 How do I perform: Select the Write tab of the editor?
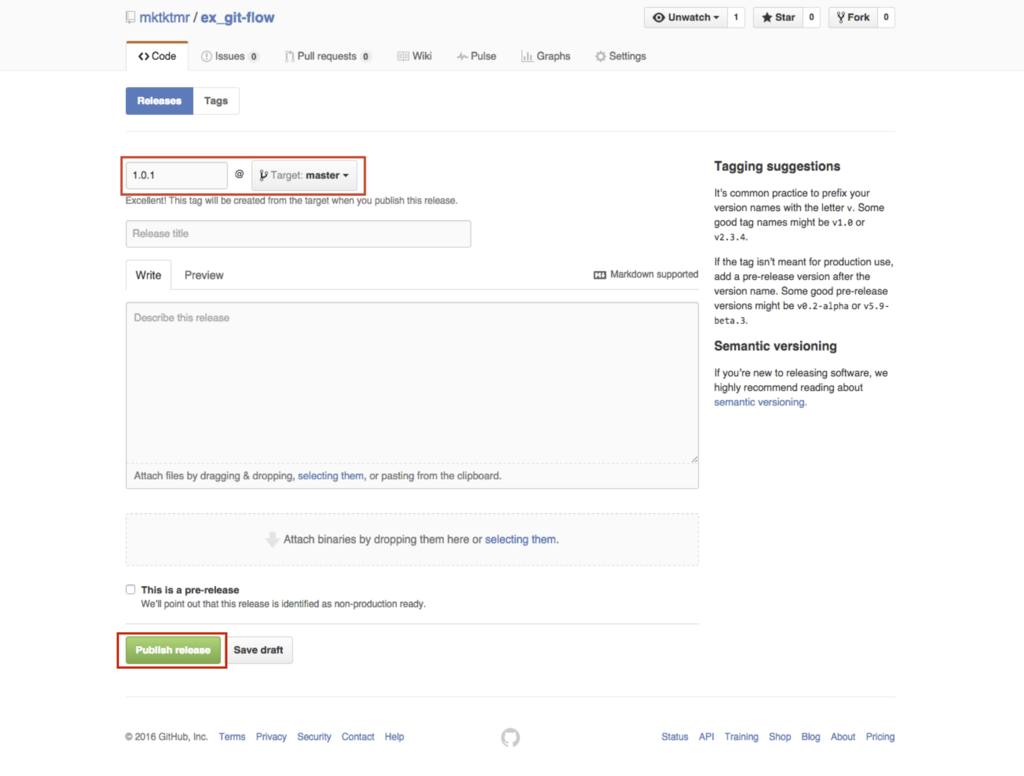point(148,275)
